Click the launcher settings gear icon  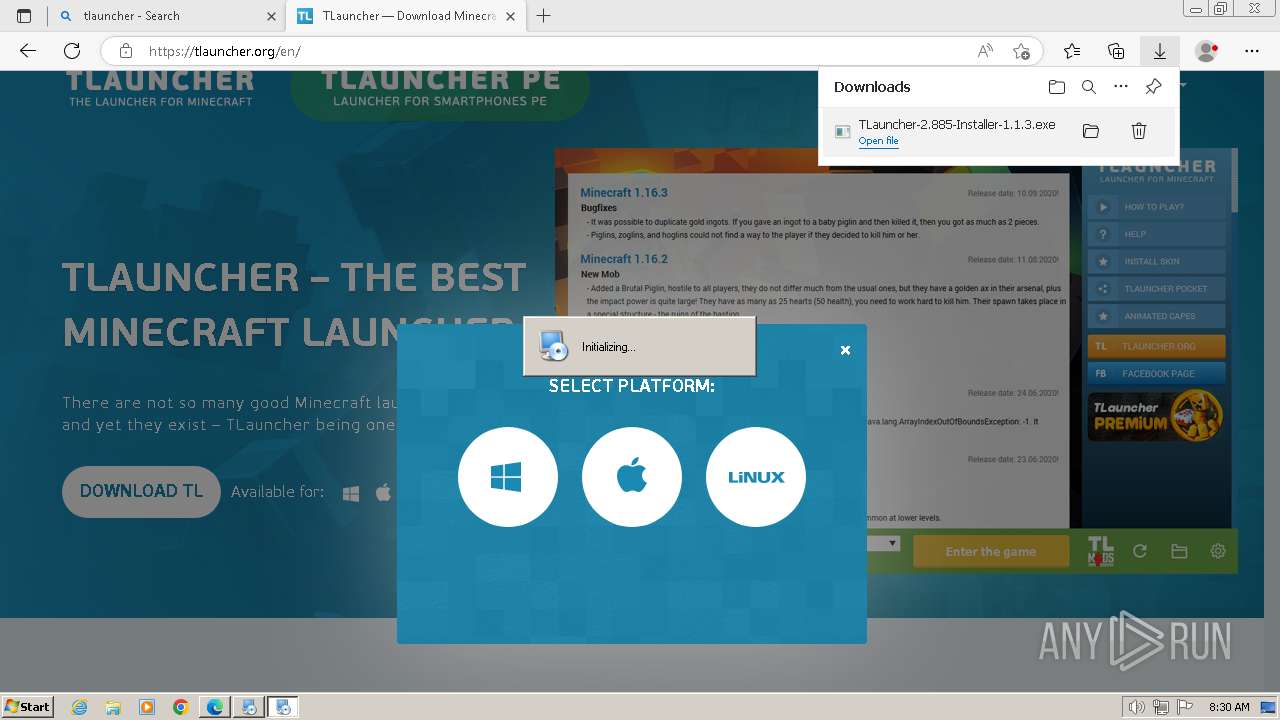pyautogui.click(x=1218, y=551)
